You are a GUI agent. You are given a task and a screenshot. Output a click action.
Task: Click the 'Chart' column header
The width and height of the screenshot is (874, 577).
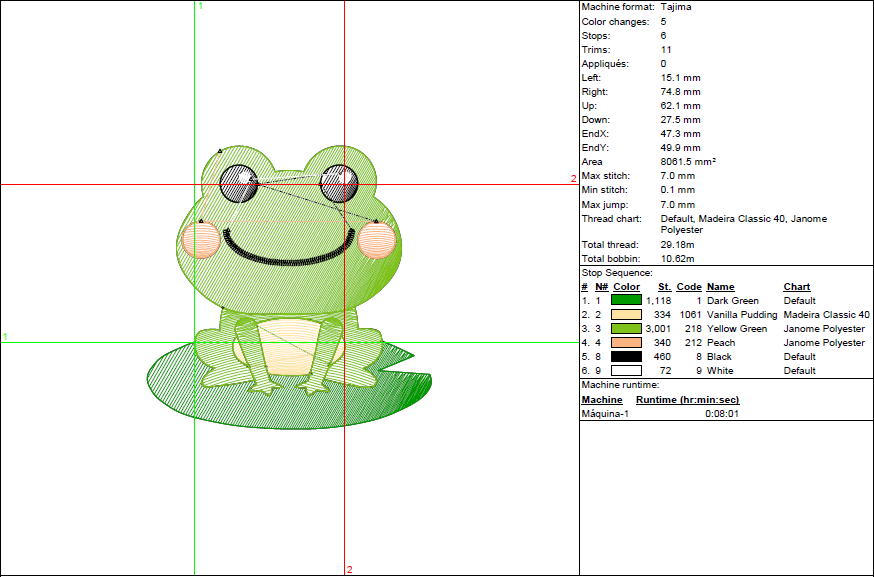pos(797,287)
